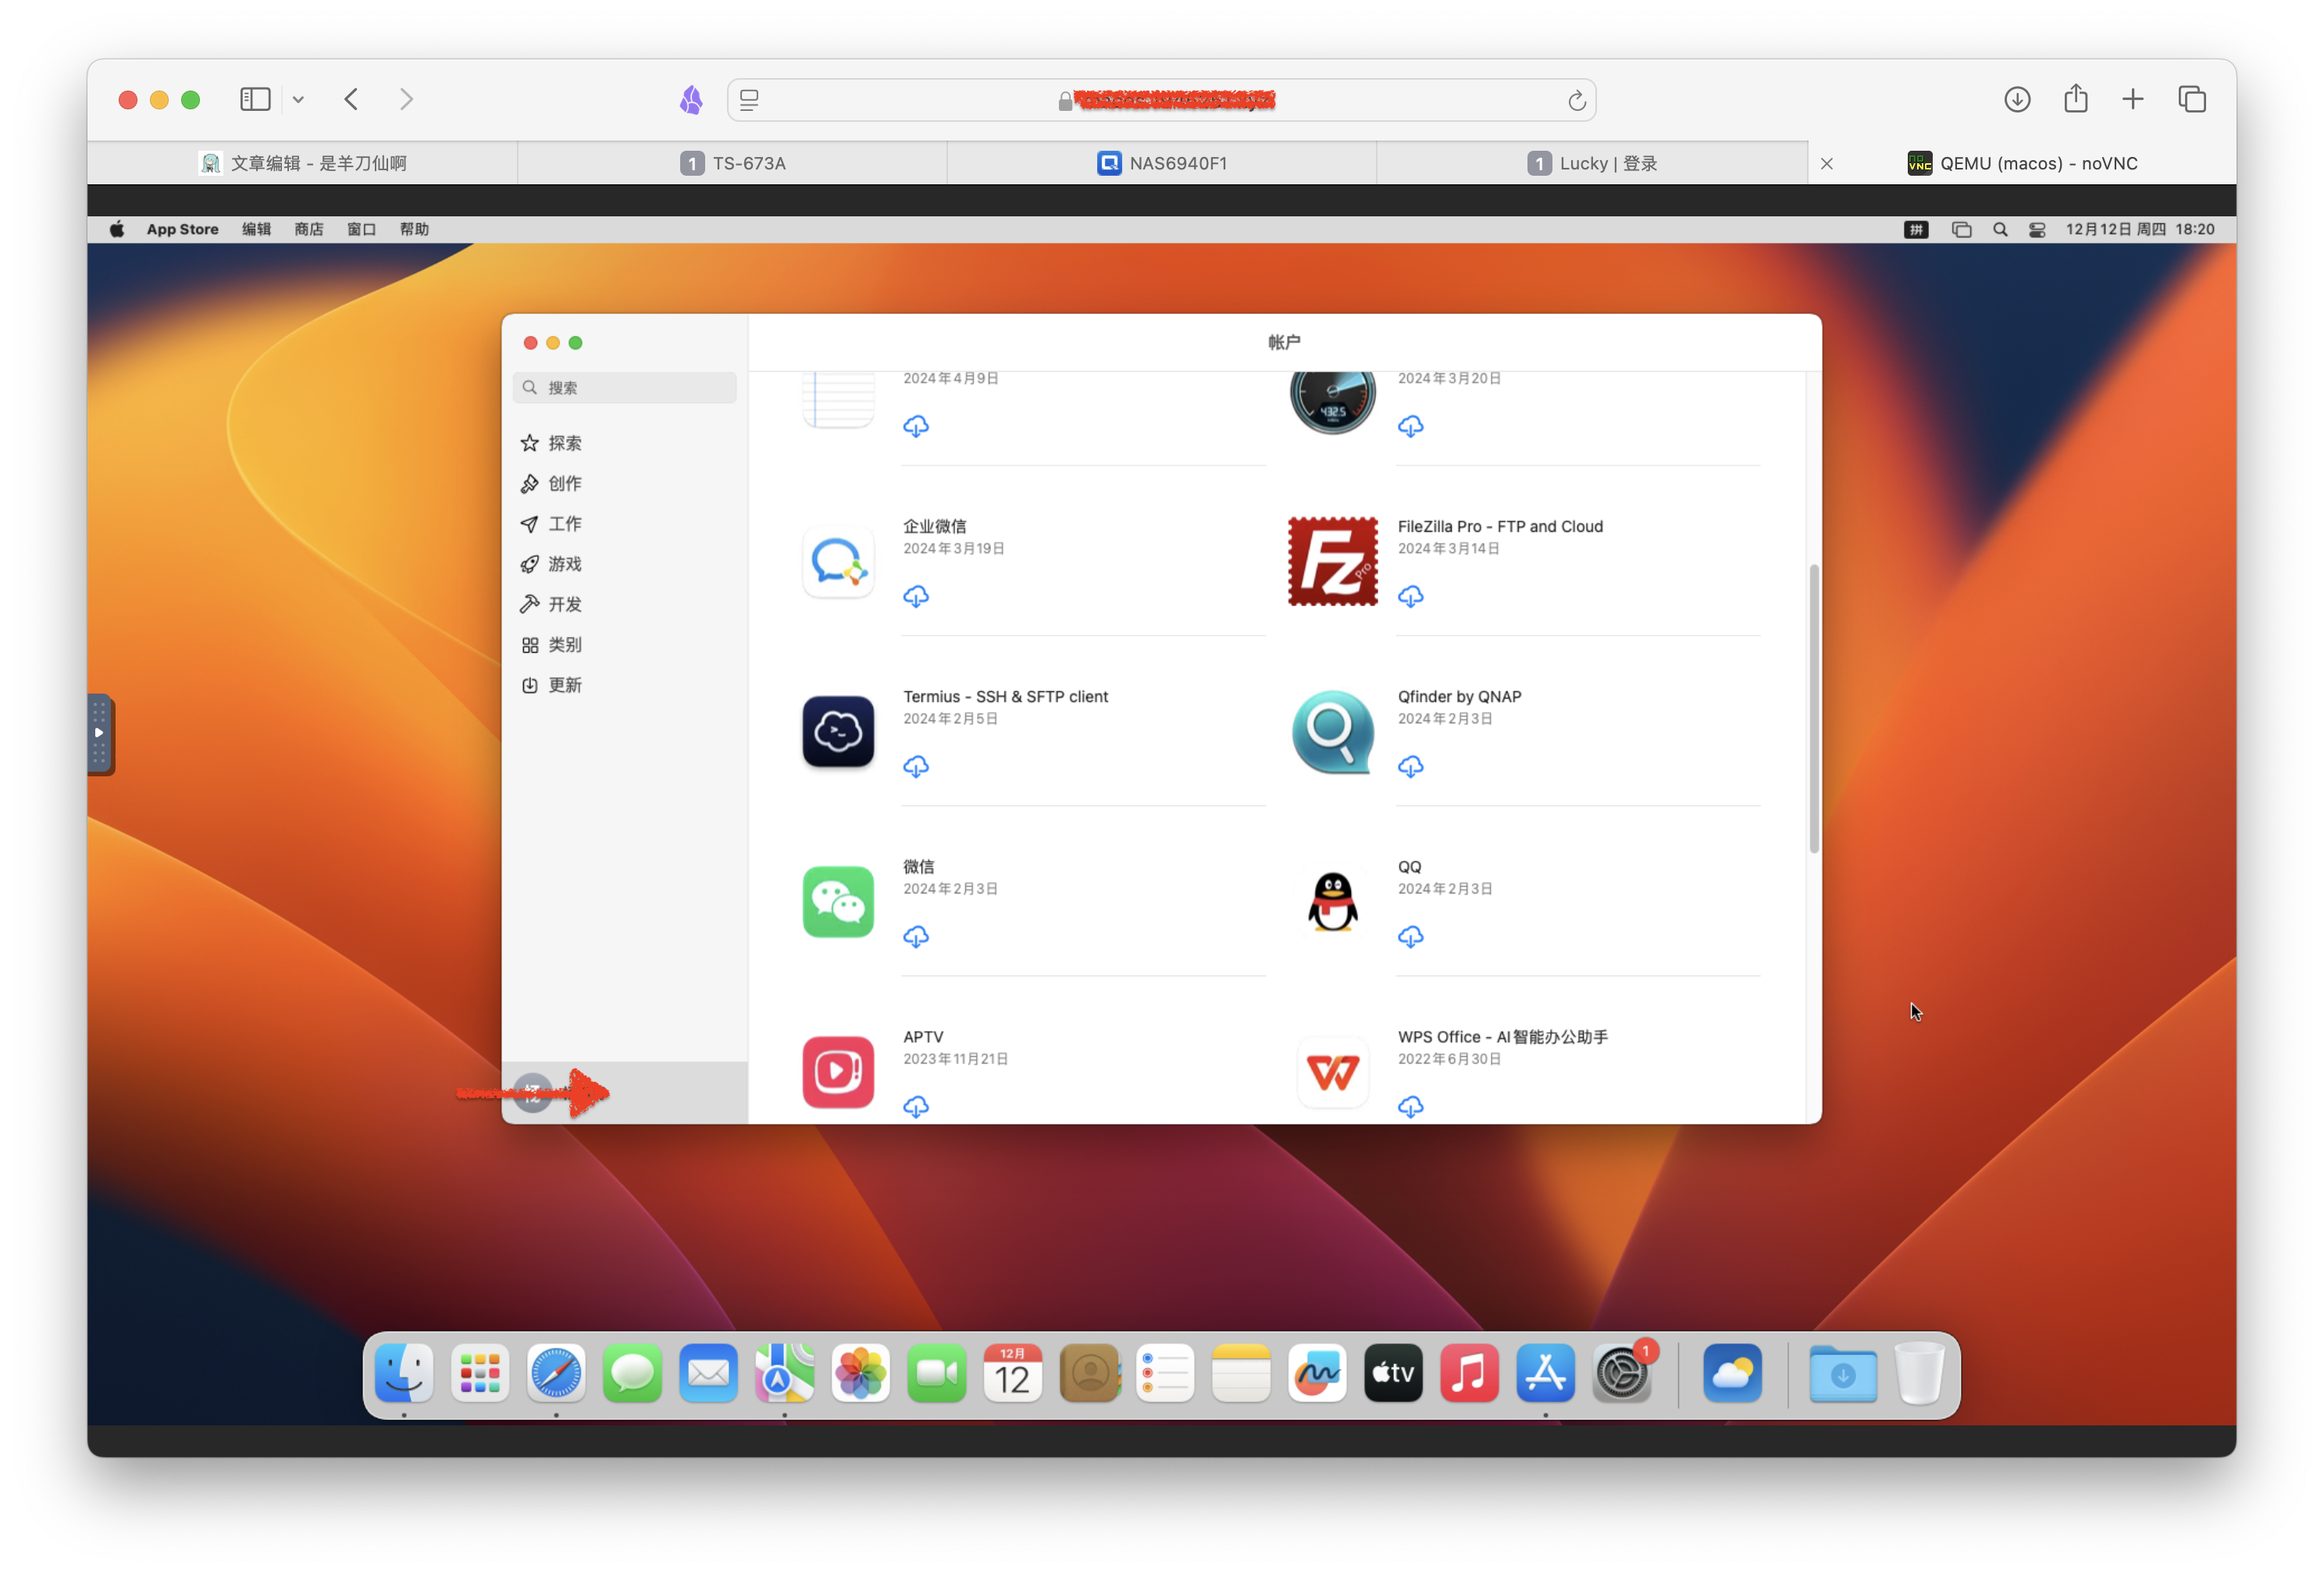Screen dimensions: 2324x1573
Task: Open the 编辑 menu
Action: pyautogui.click(x=256, y=229)
